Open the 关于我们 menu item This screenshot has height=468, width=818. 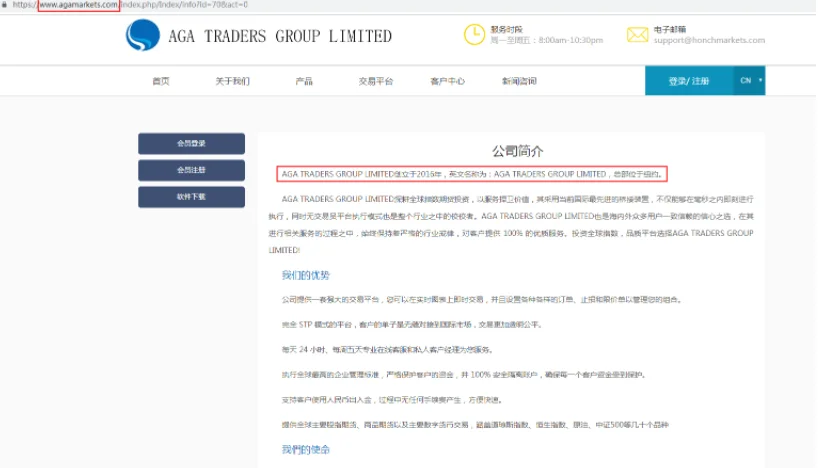point(232,81)
